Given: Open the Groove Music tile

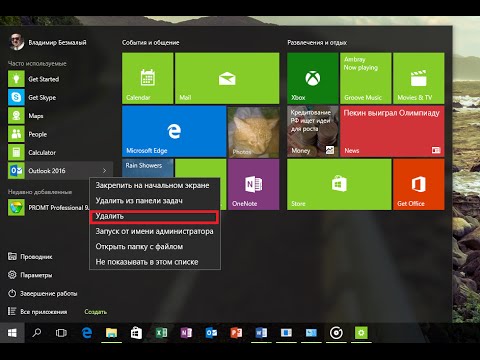Looking at the screenshot, I should point(366,78).
